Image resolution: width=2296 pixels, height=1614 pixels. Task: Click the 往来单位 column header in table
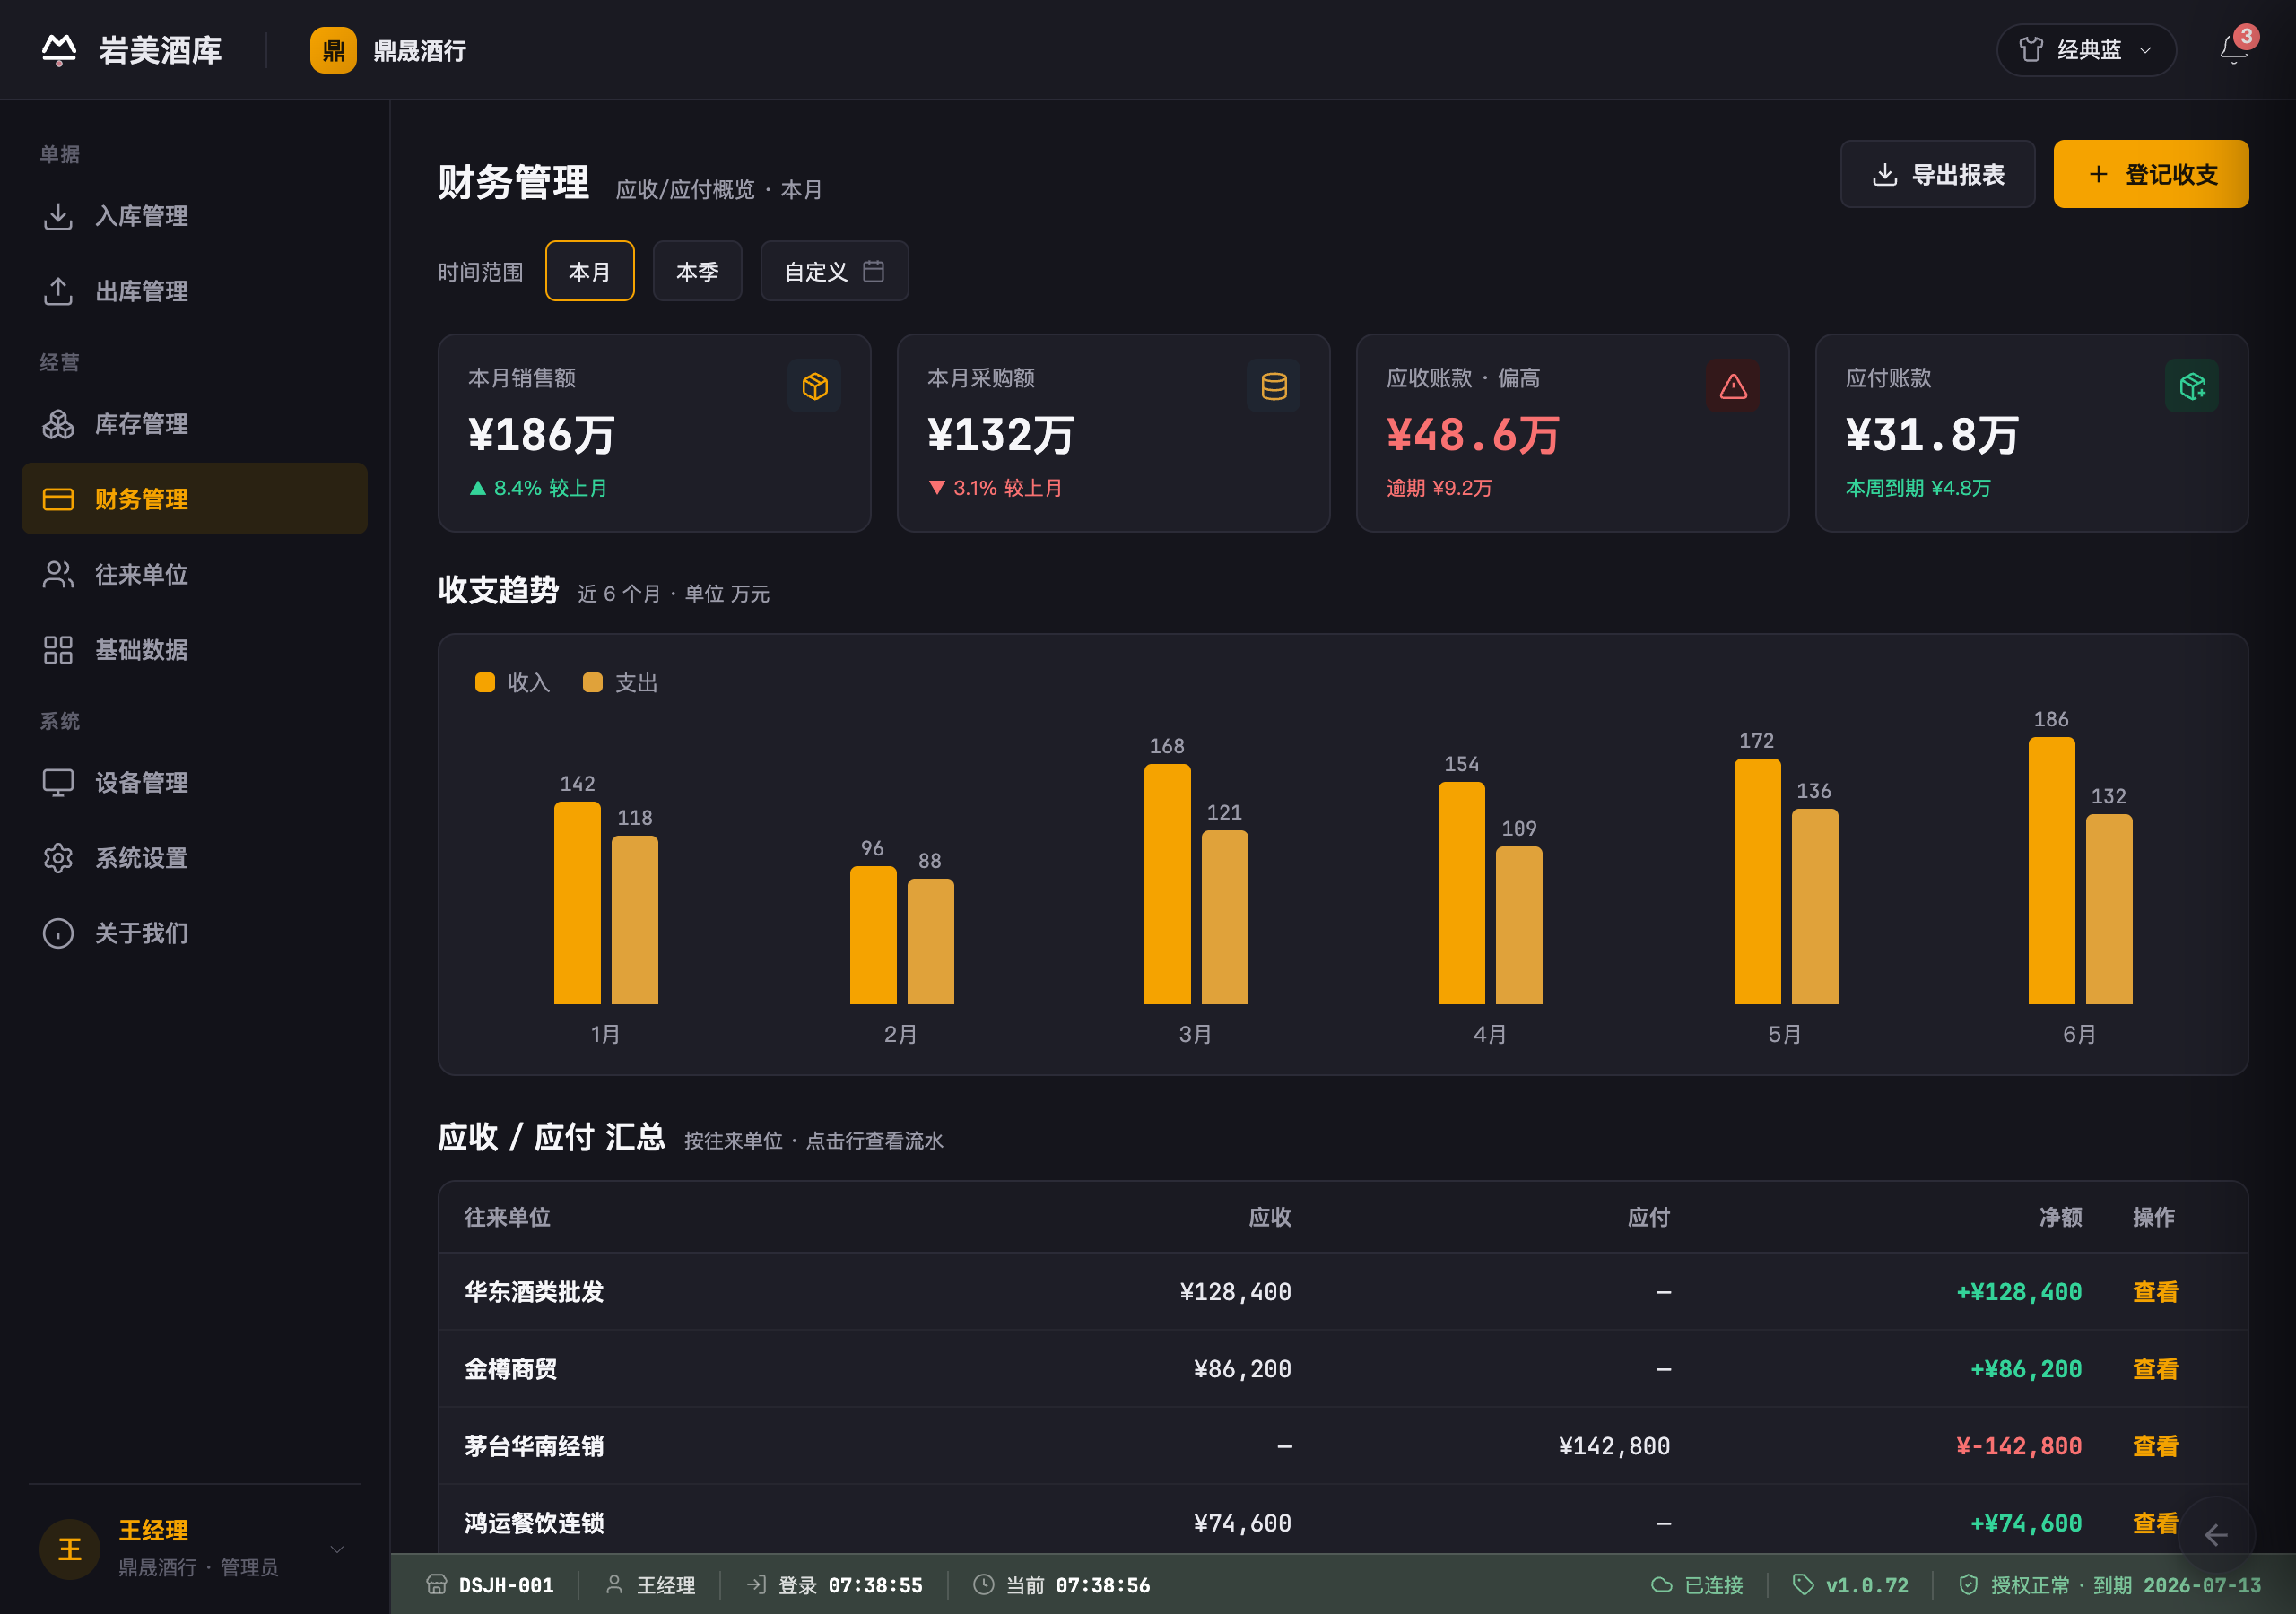click(507, 1217)
